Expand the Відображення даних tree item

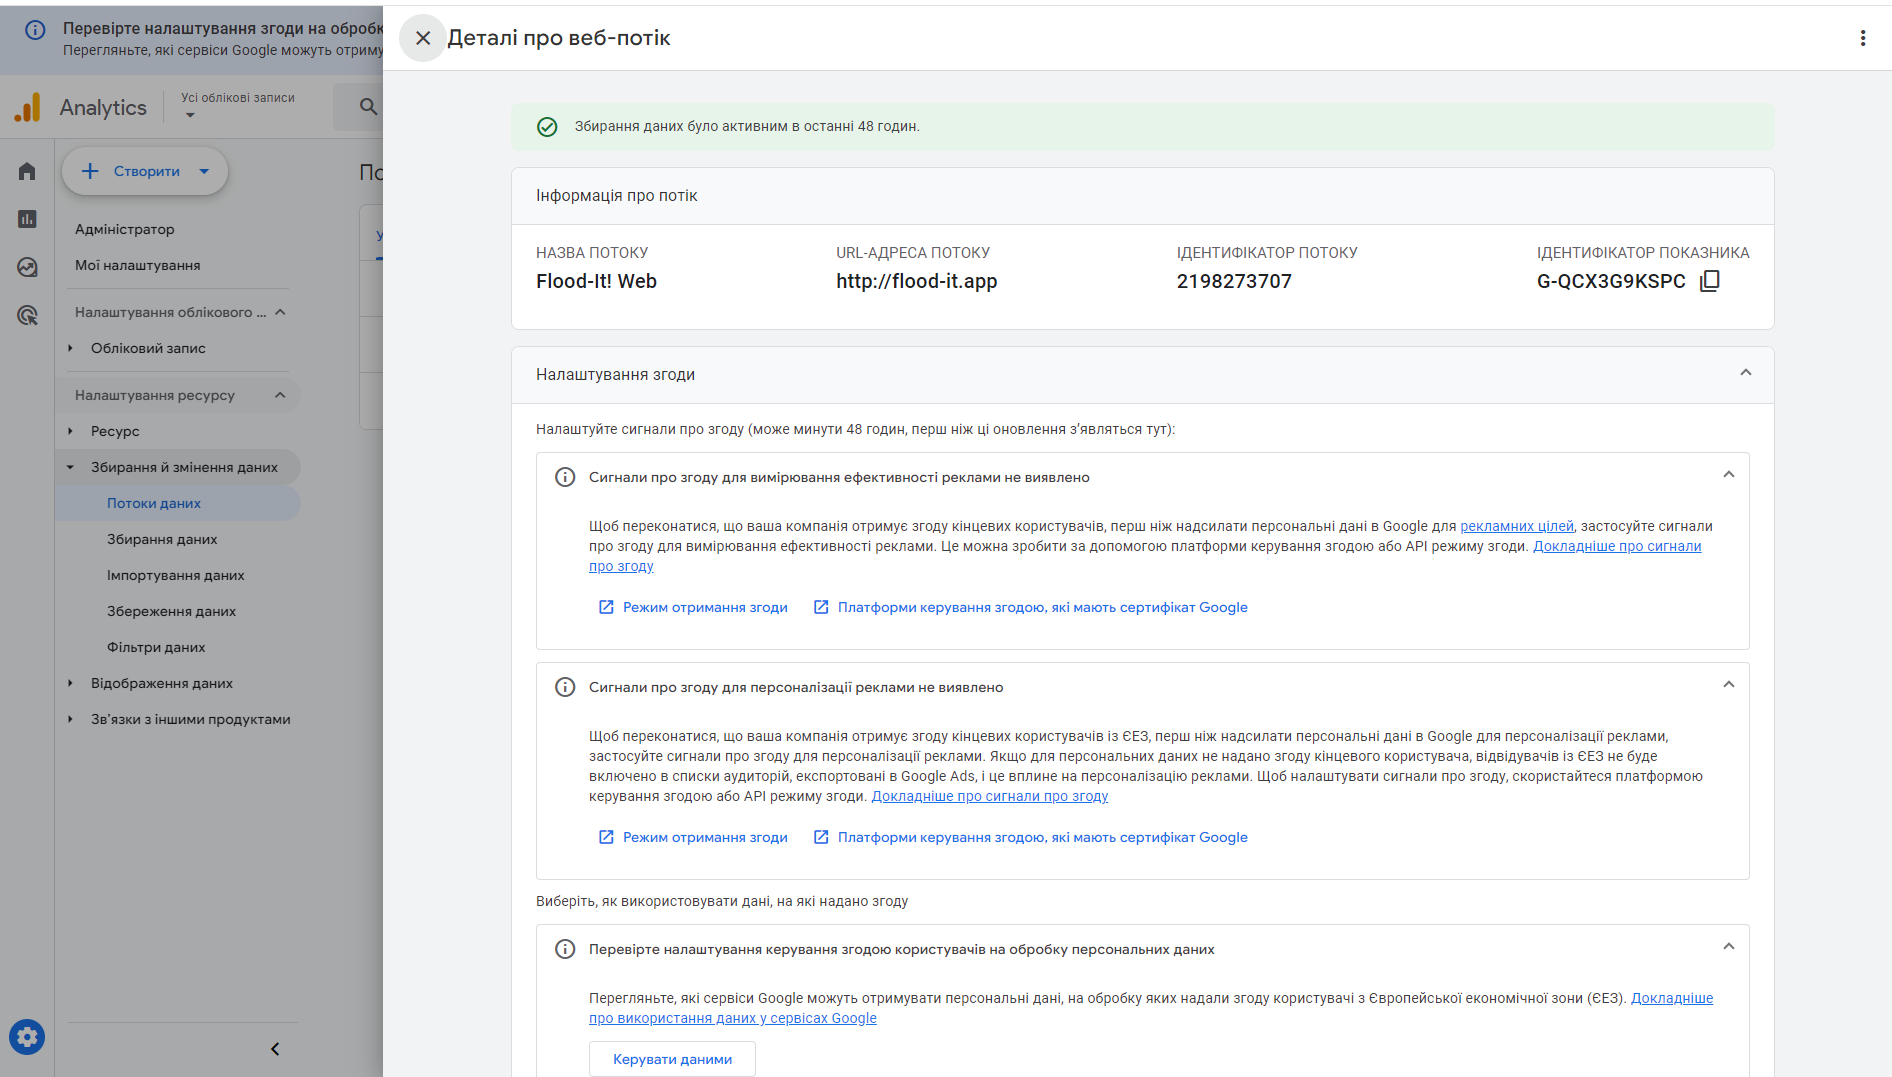point(70,683)
